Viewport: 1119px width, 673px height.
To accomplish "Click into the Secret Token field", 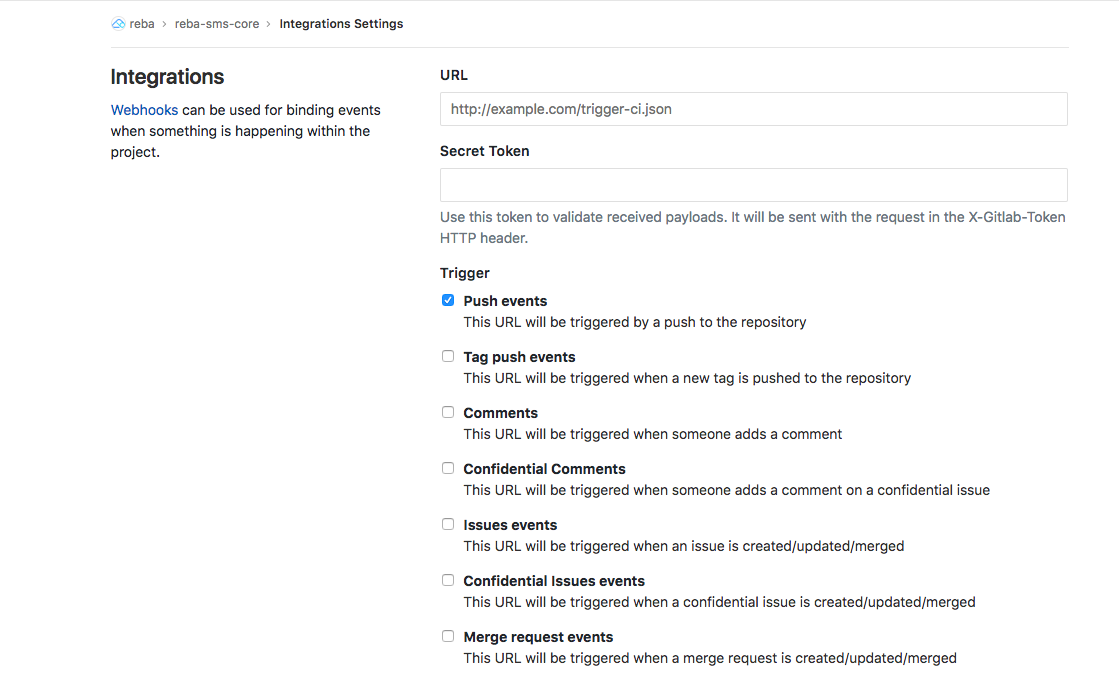I will pyautogui.click(x=753, y=185).
